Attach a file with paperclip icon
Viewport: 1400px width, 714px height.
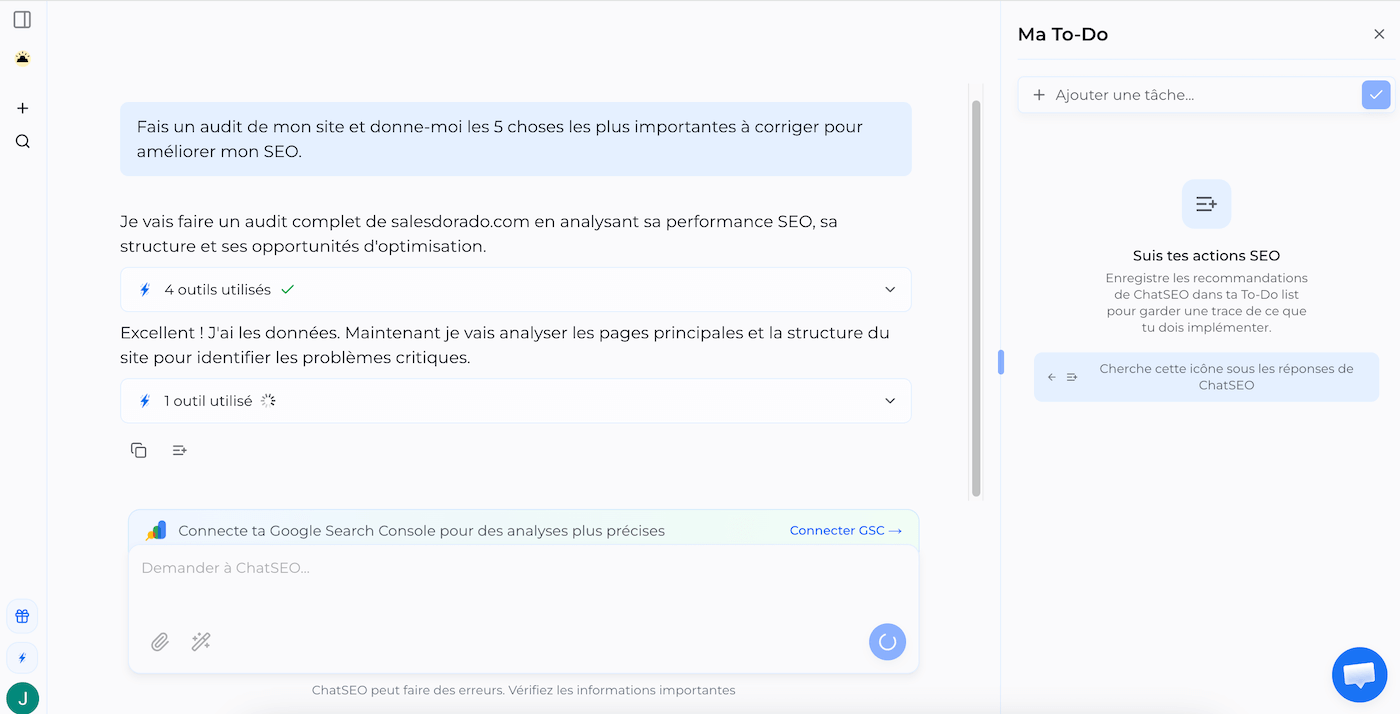pos(160,642)
